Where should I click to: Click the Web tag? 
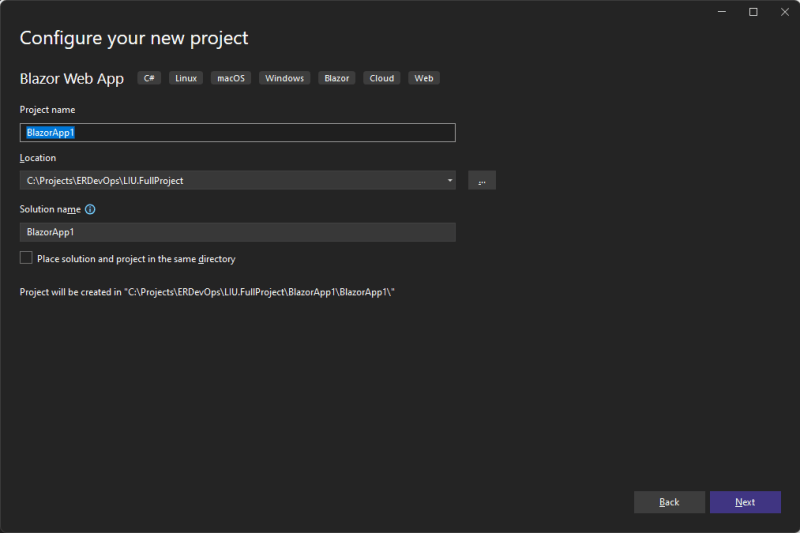[423, 78]
